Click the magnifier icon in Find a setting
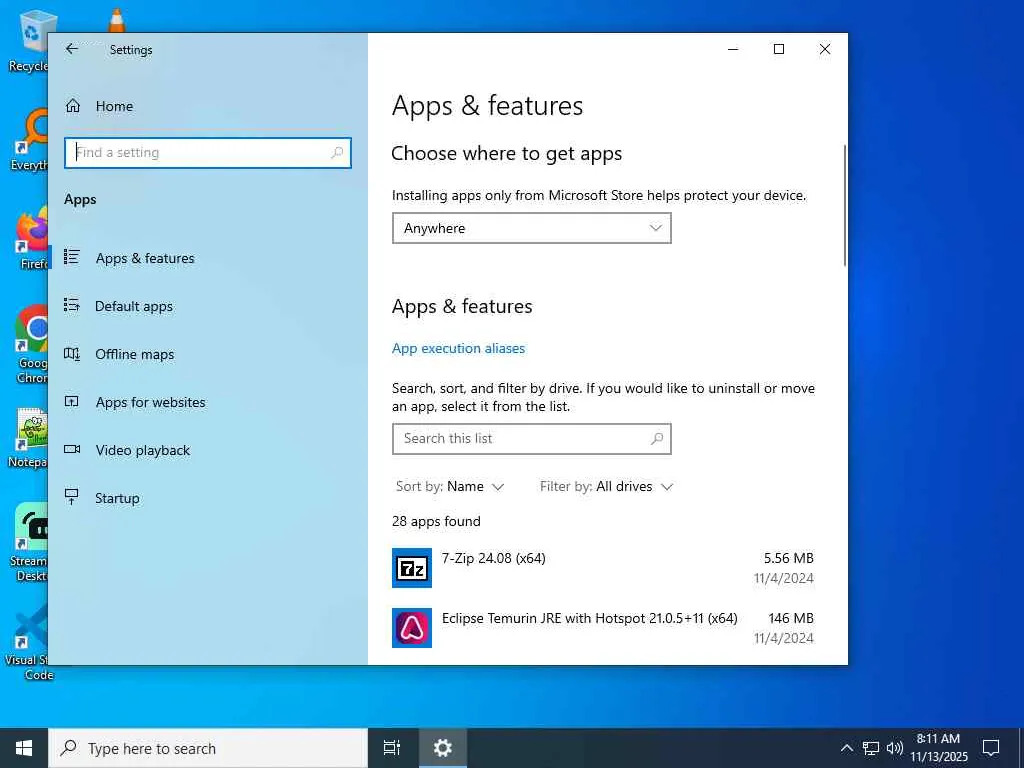Image resolution: width=1024 pixels, height=768 pixels. coord(337,153)
